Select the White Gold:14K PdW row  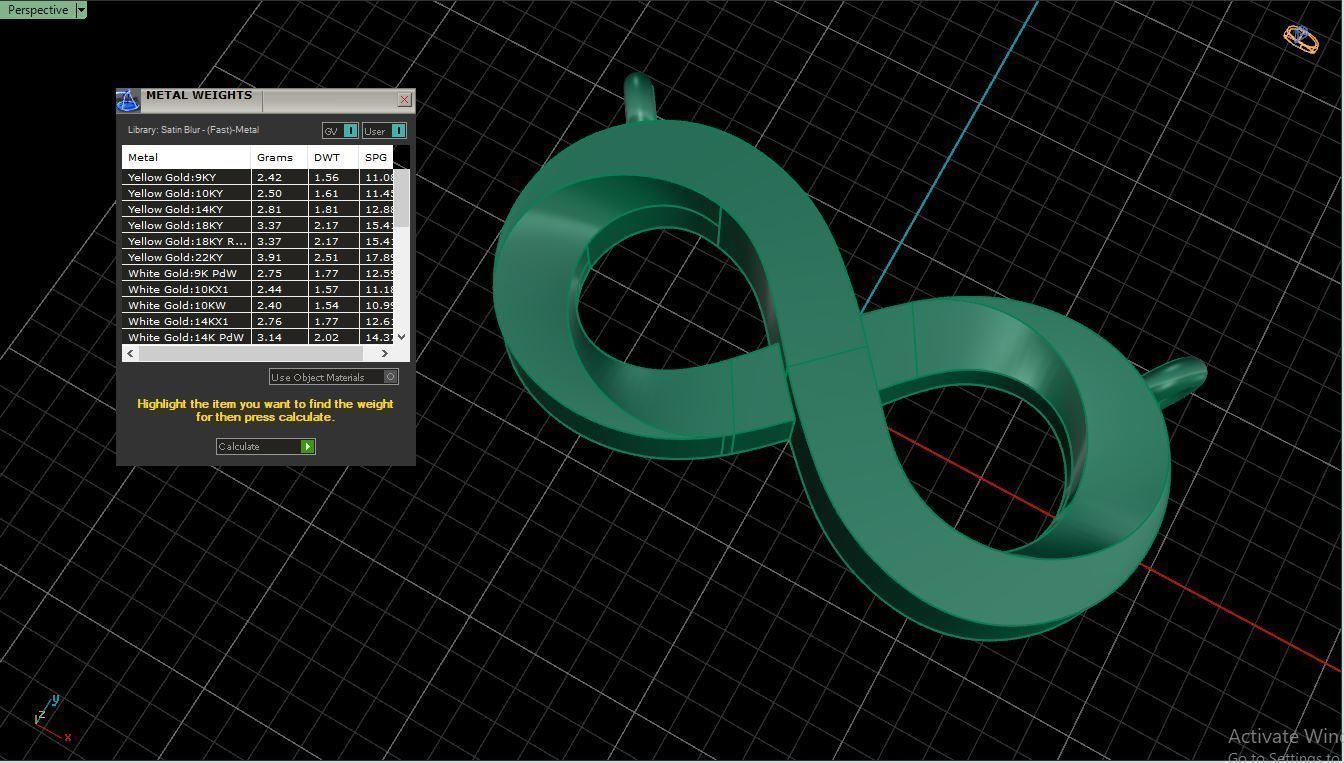coord(258,337)
